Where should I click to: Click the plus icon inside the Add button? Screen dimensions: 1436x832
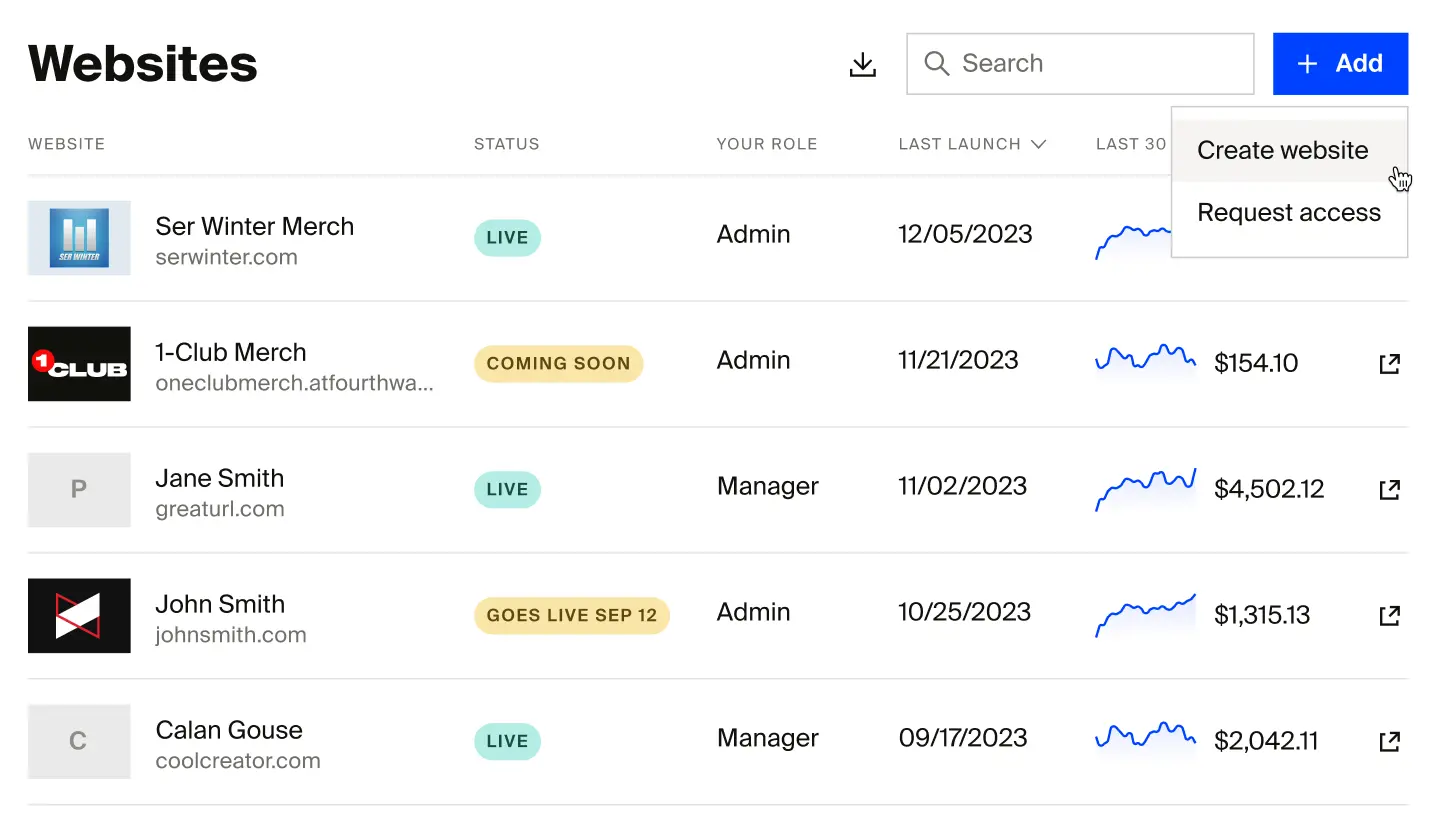[x=1307, y=63]
